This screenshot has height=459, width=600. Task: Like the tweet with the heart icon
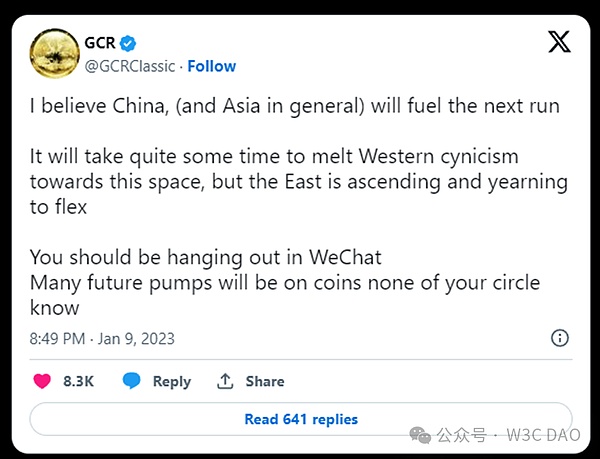(x=42, y=381)
